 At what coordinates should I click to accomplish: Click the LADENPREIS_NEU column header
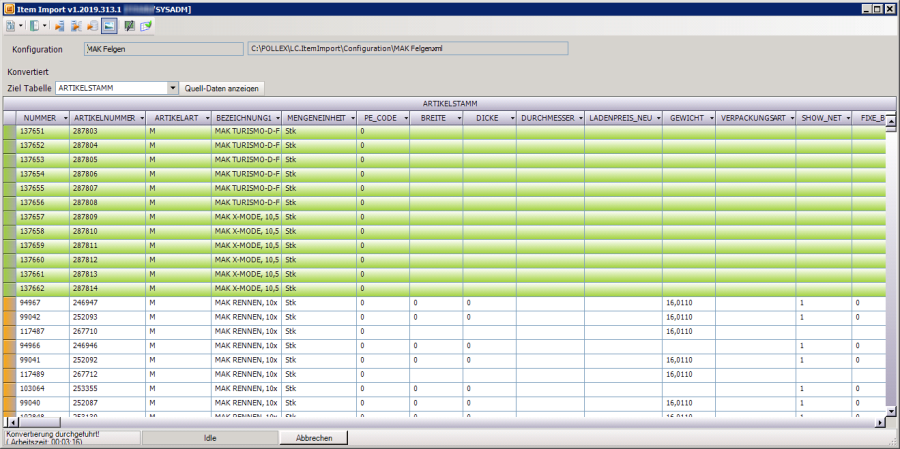point(620,118)
